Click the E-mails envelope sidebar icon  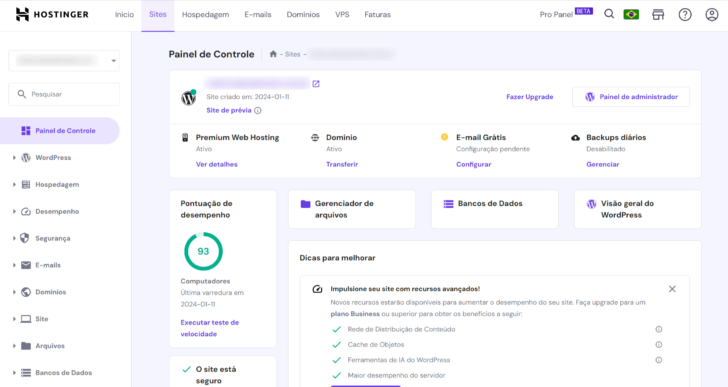pos(26,265)
